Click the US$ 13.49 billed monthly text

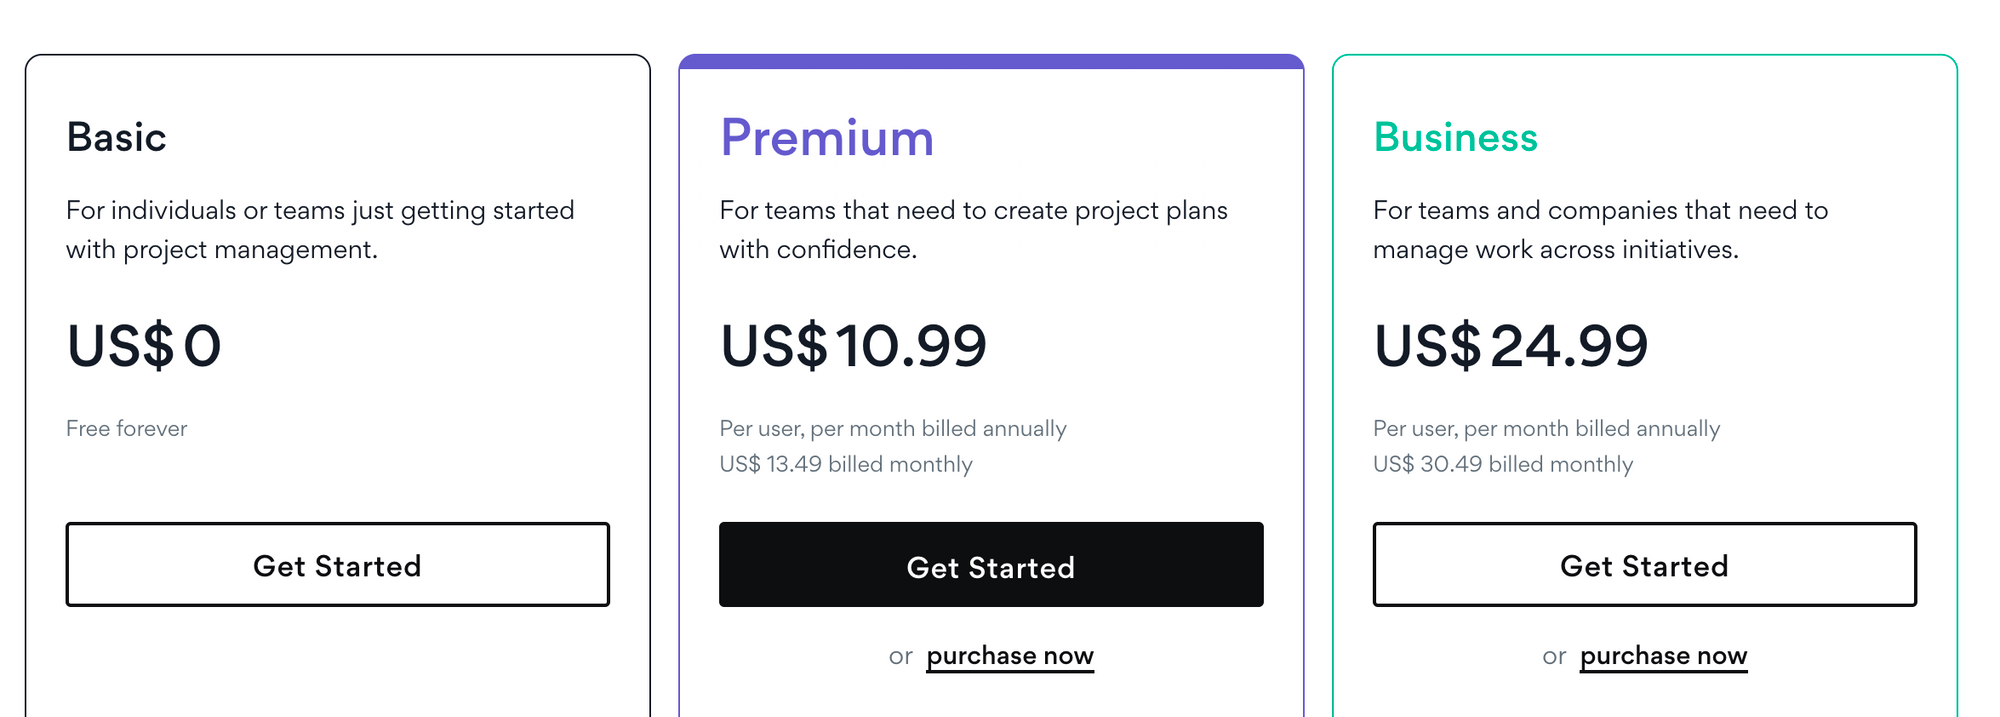click(x=846, y=464)
